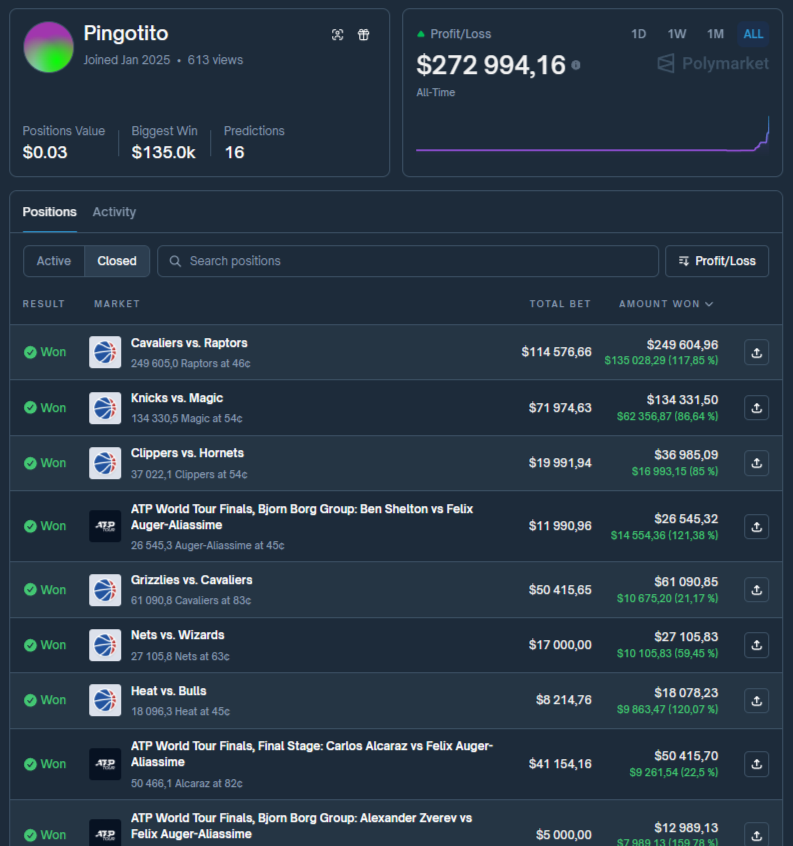Viewport: 793px width, 846px height.
Task: Click the gift icon in profile header
Action: 364,35
